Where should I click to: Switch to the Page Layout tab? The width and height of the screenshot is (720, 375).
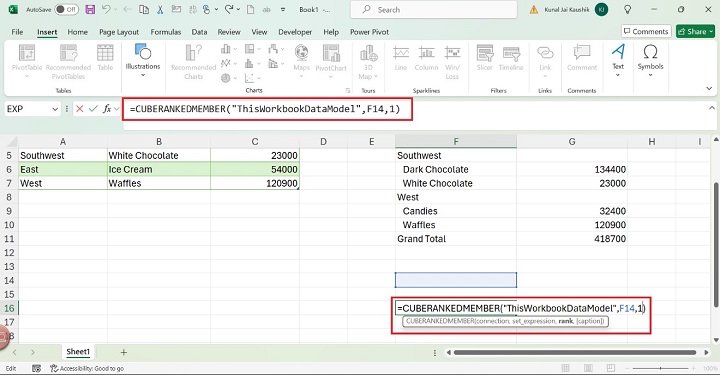119,32
